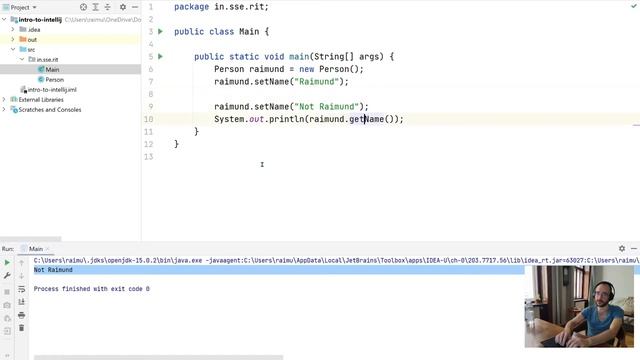This screenshot has height=360, width=640.
Task: Toggle scroll to end of console
Action: (22, 302)
